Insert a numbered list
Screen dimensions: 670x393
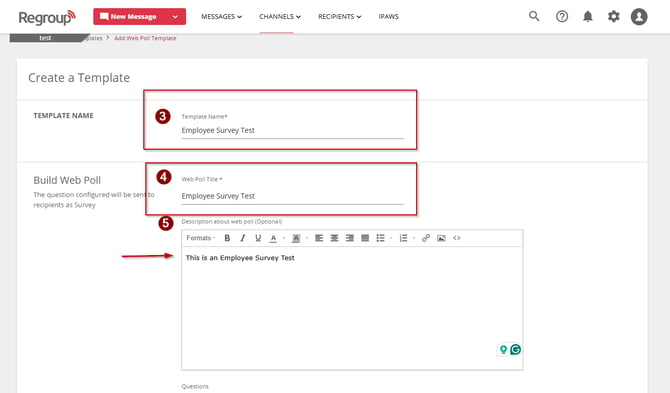[403, 238]
